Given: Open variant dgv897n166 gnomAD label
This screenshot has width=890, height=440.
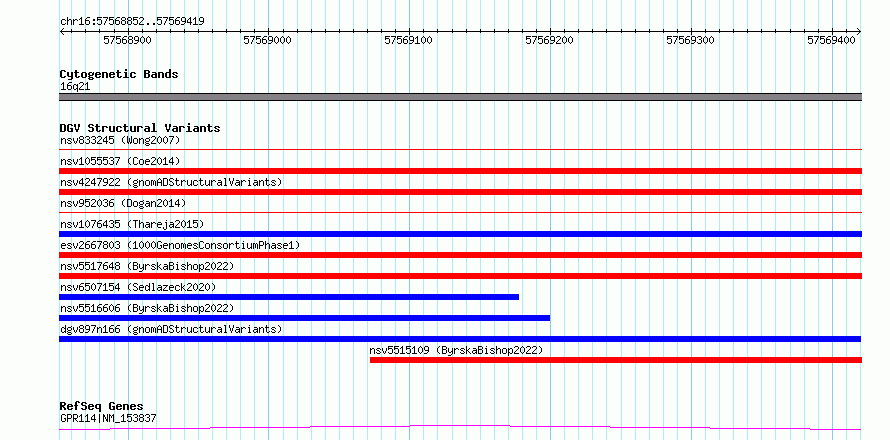Looking at the screenshot, I should coord(171,329).
